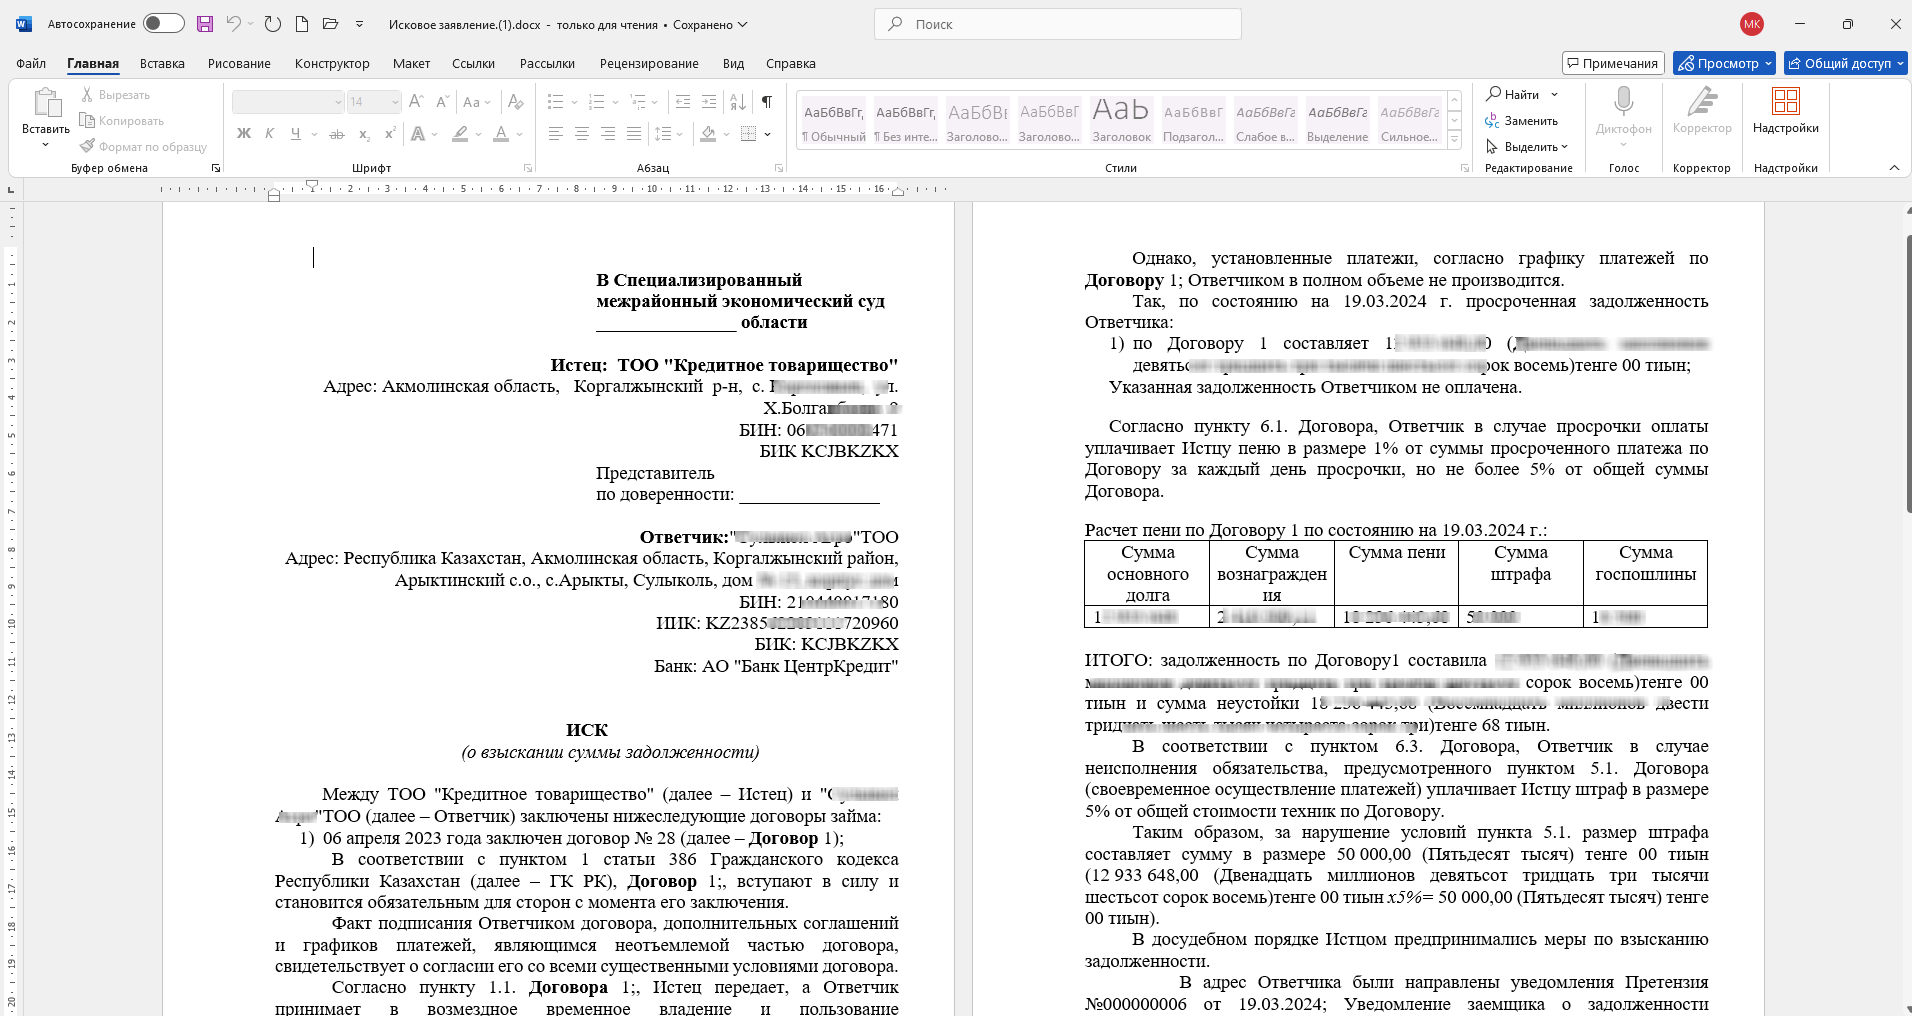Image resolution: width=1912 pixels, height=1016 pixels.
Task: Switch to the Макет tab
Action: click(411, 63)
